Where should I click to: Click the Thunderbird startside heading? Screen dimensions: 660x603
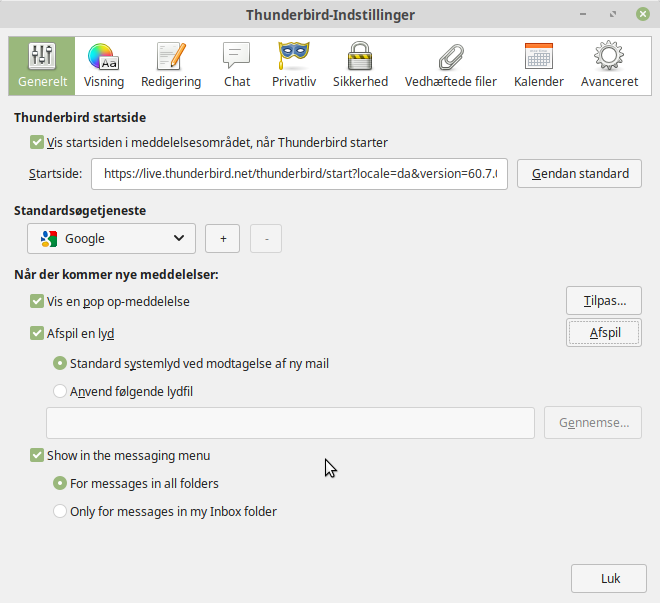tap(80, 117)
